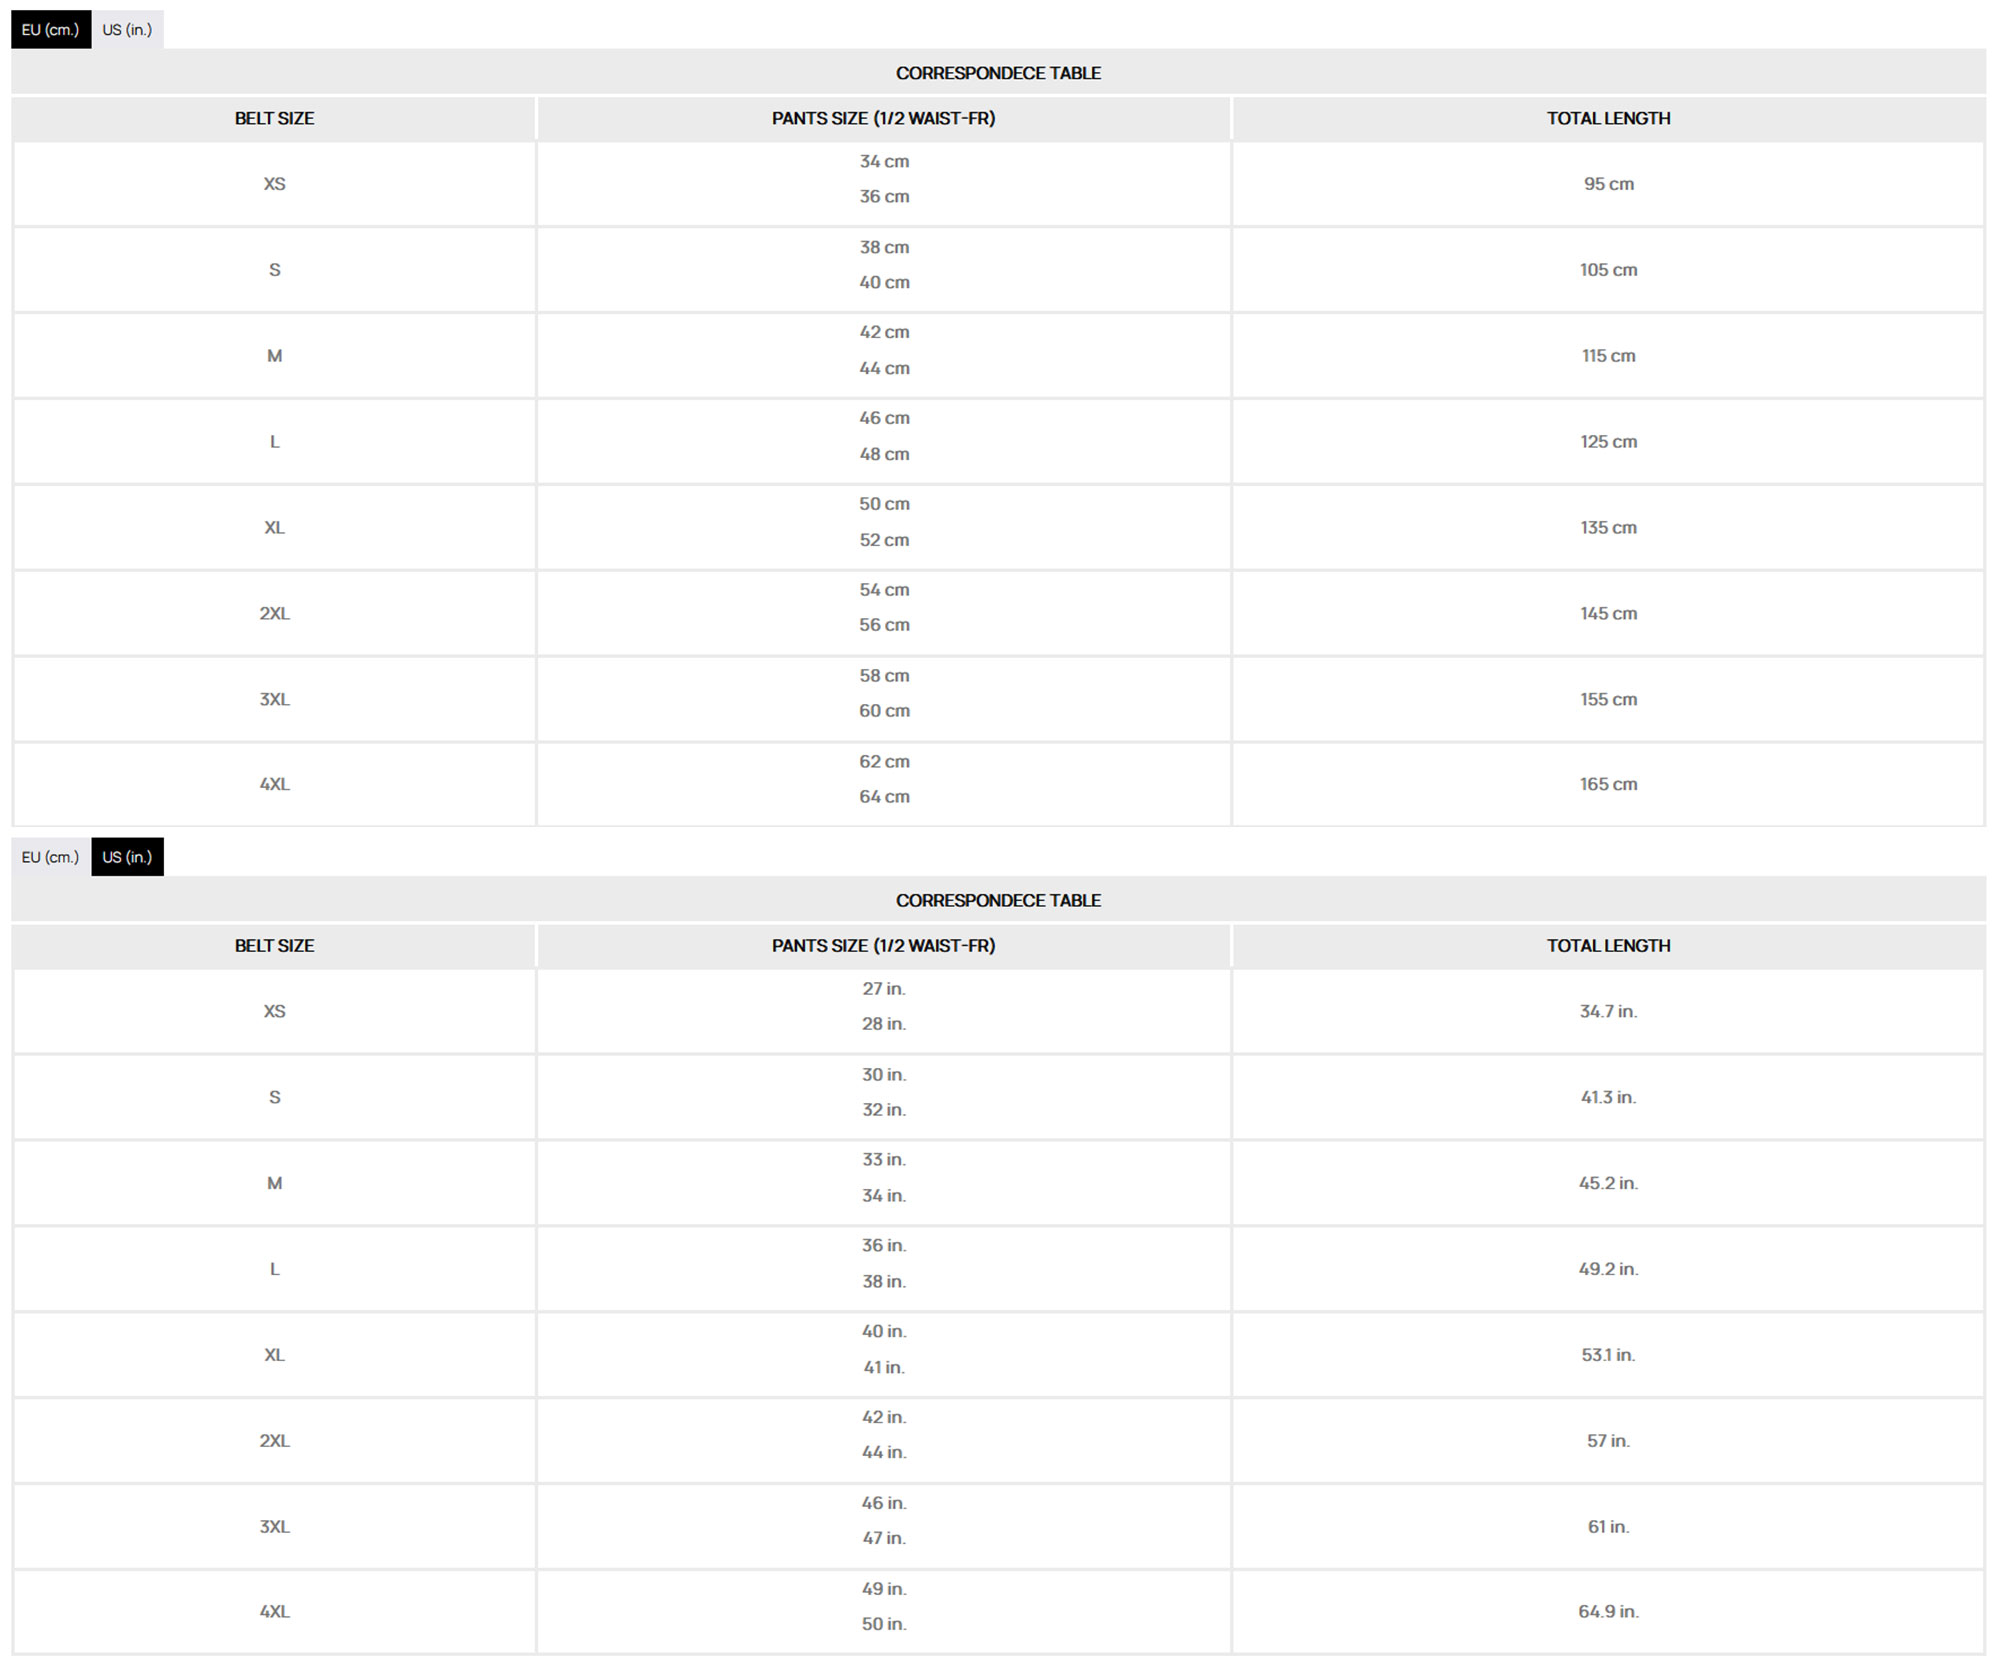Select the 49.2 in. total length cell
2000x1674 pixels.
(1608, 1269)
